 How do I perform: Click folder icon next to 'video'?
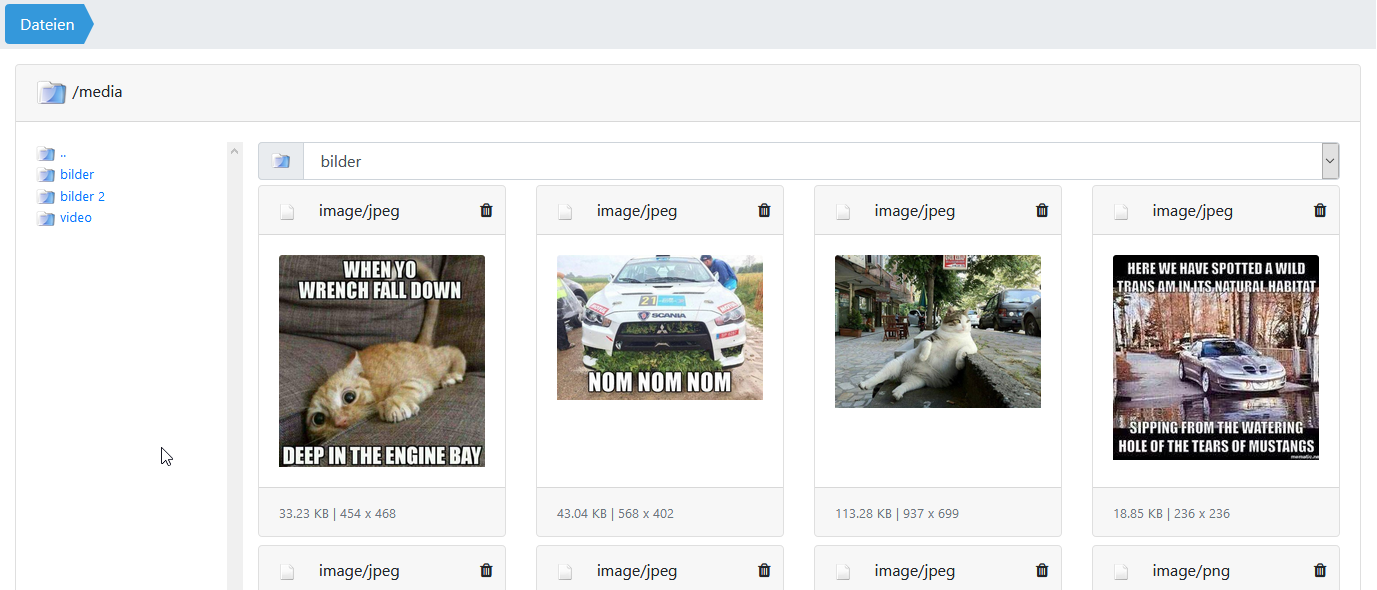[x=46, y=218]
